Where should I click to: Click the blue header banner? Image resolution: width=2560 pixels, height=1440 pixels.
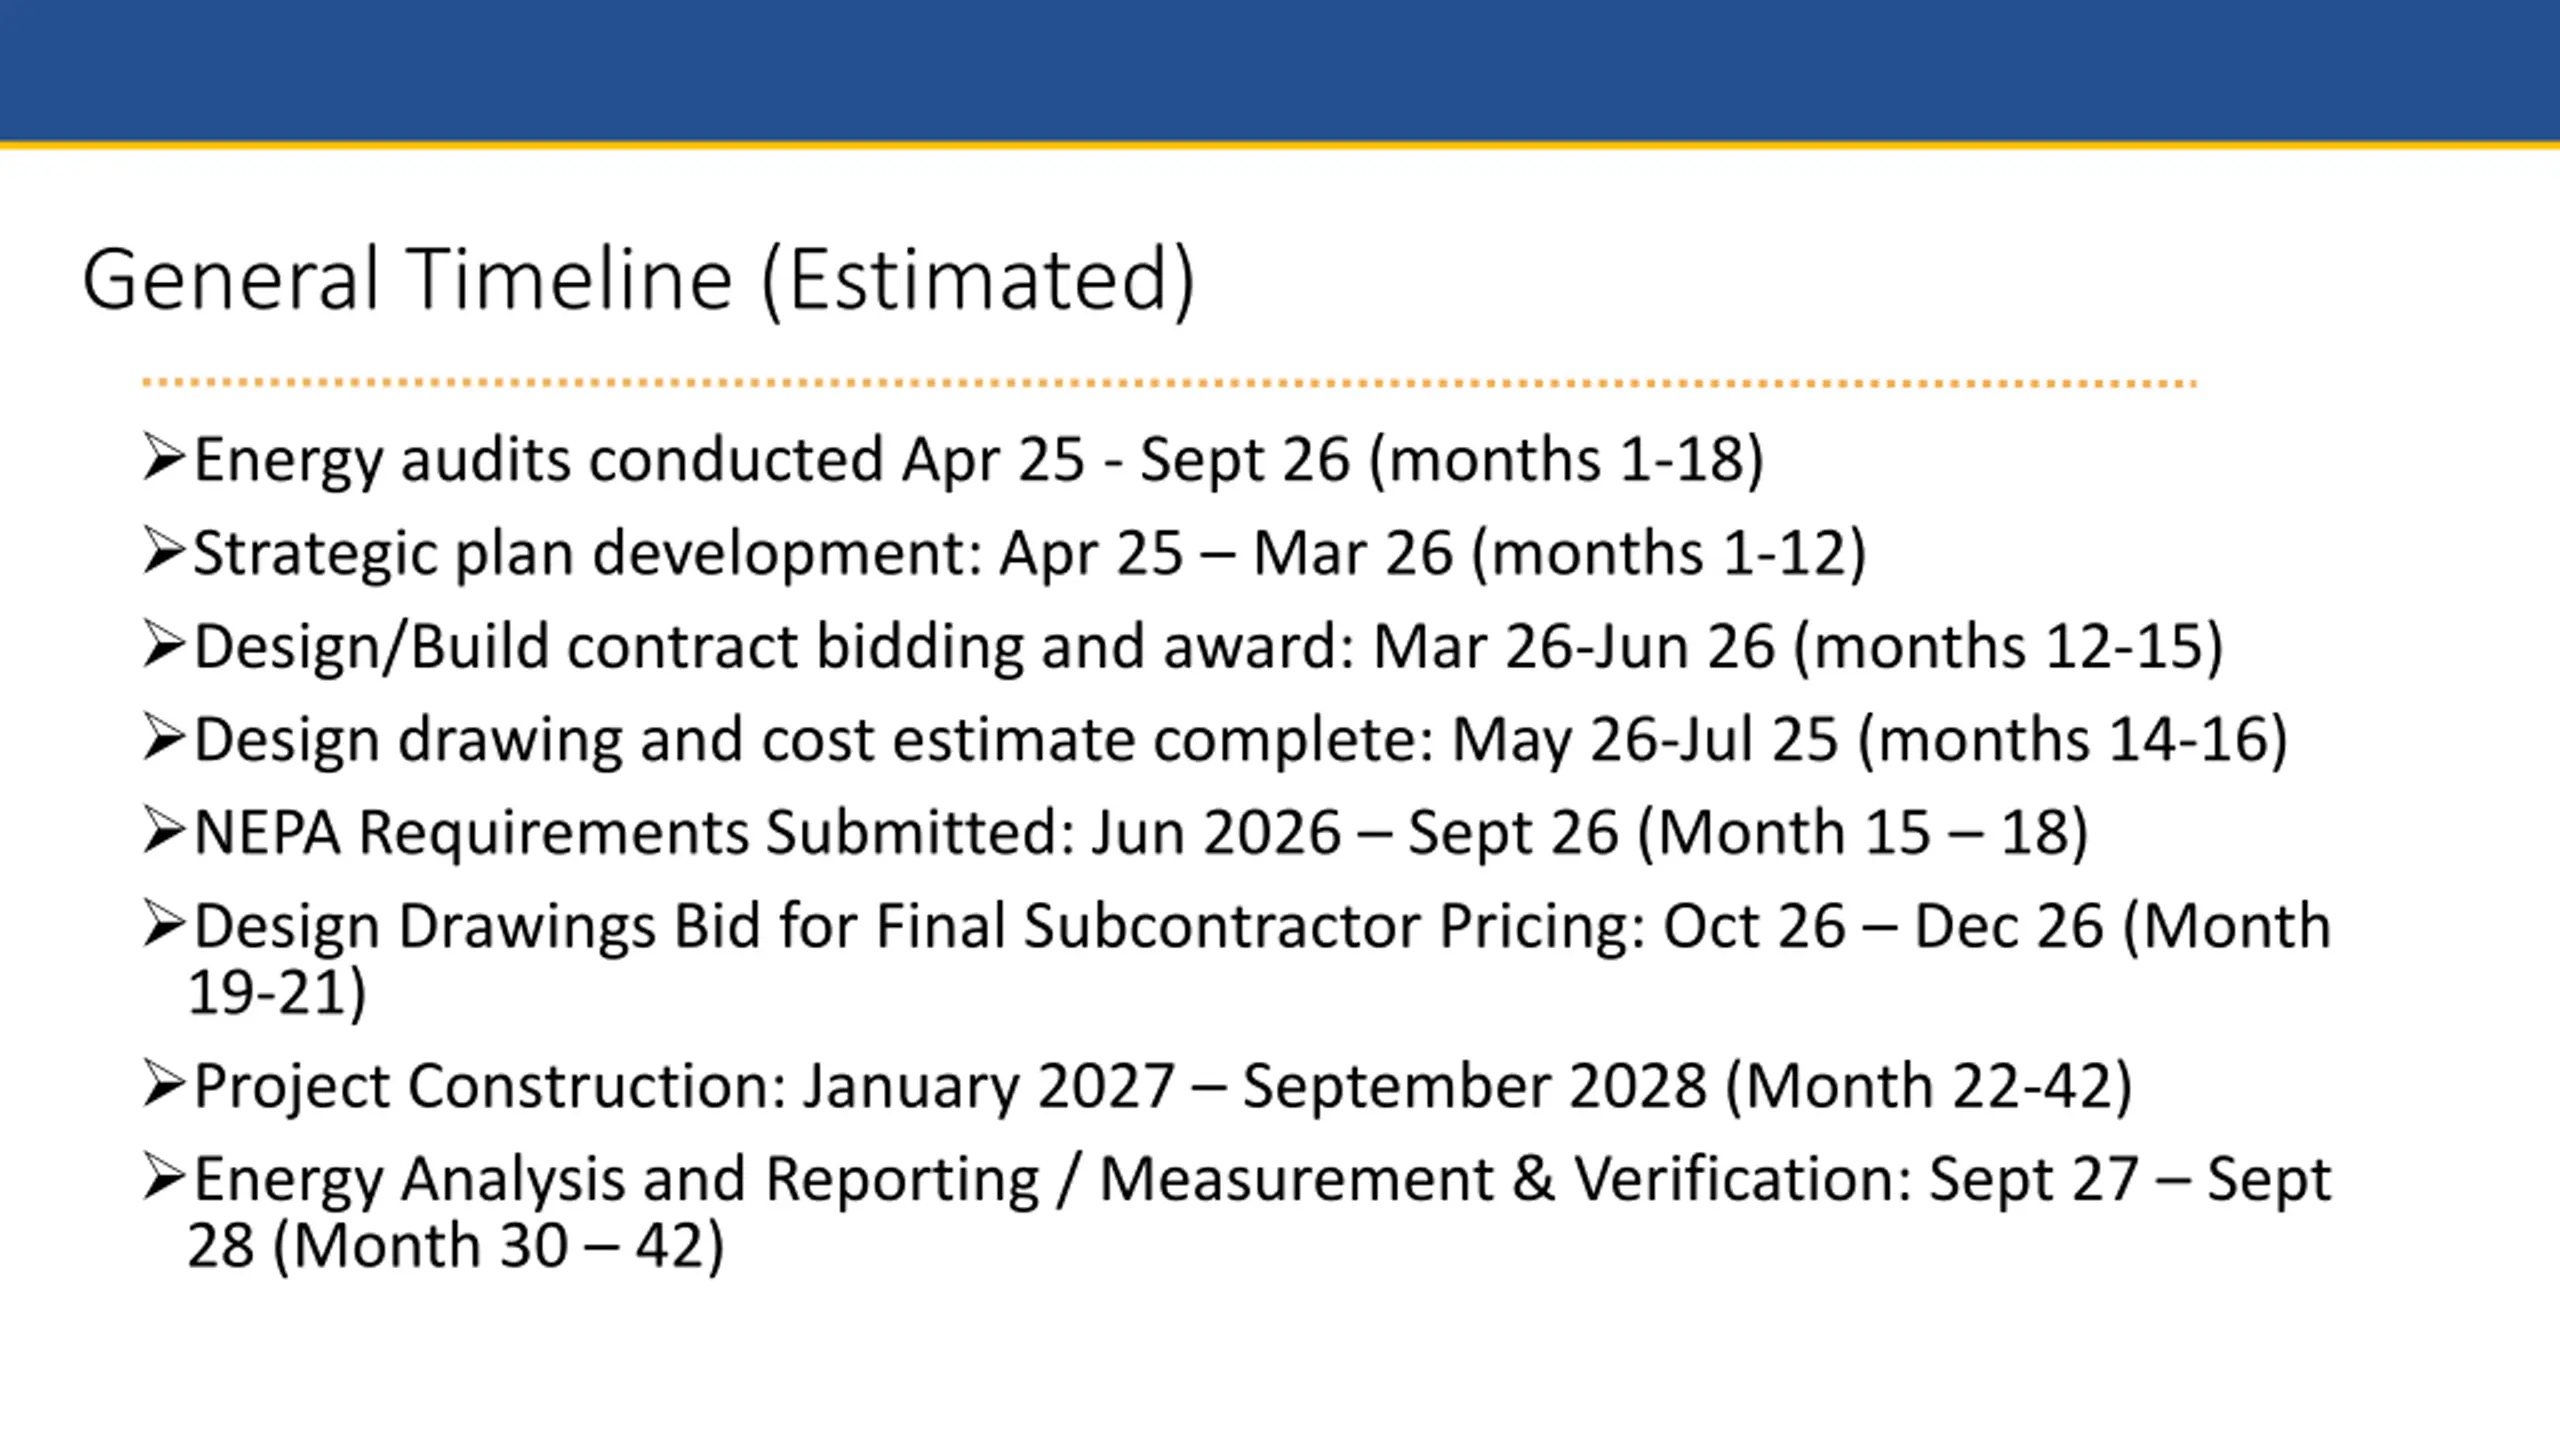click(1280, 71)
